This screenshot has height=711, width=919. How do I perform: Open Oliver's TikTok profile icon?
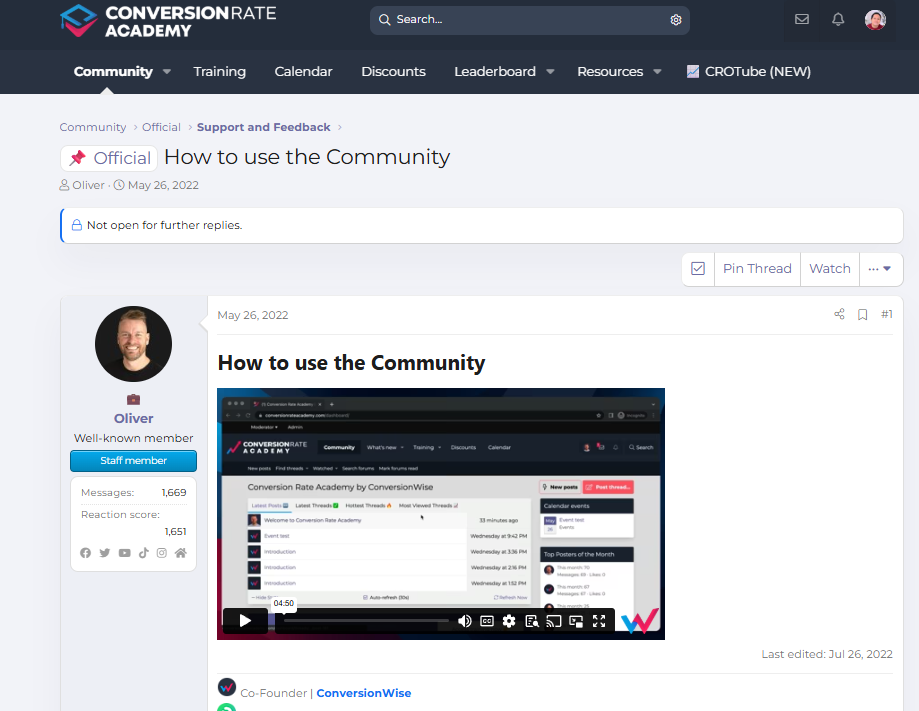click(x=144, y=553)
